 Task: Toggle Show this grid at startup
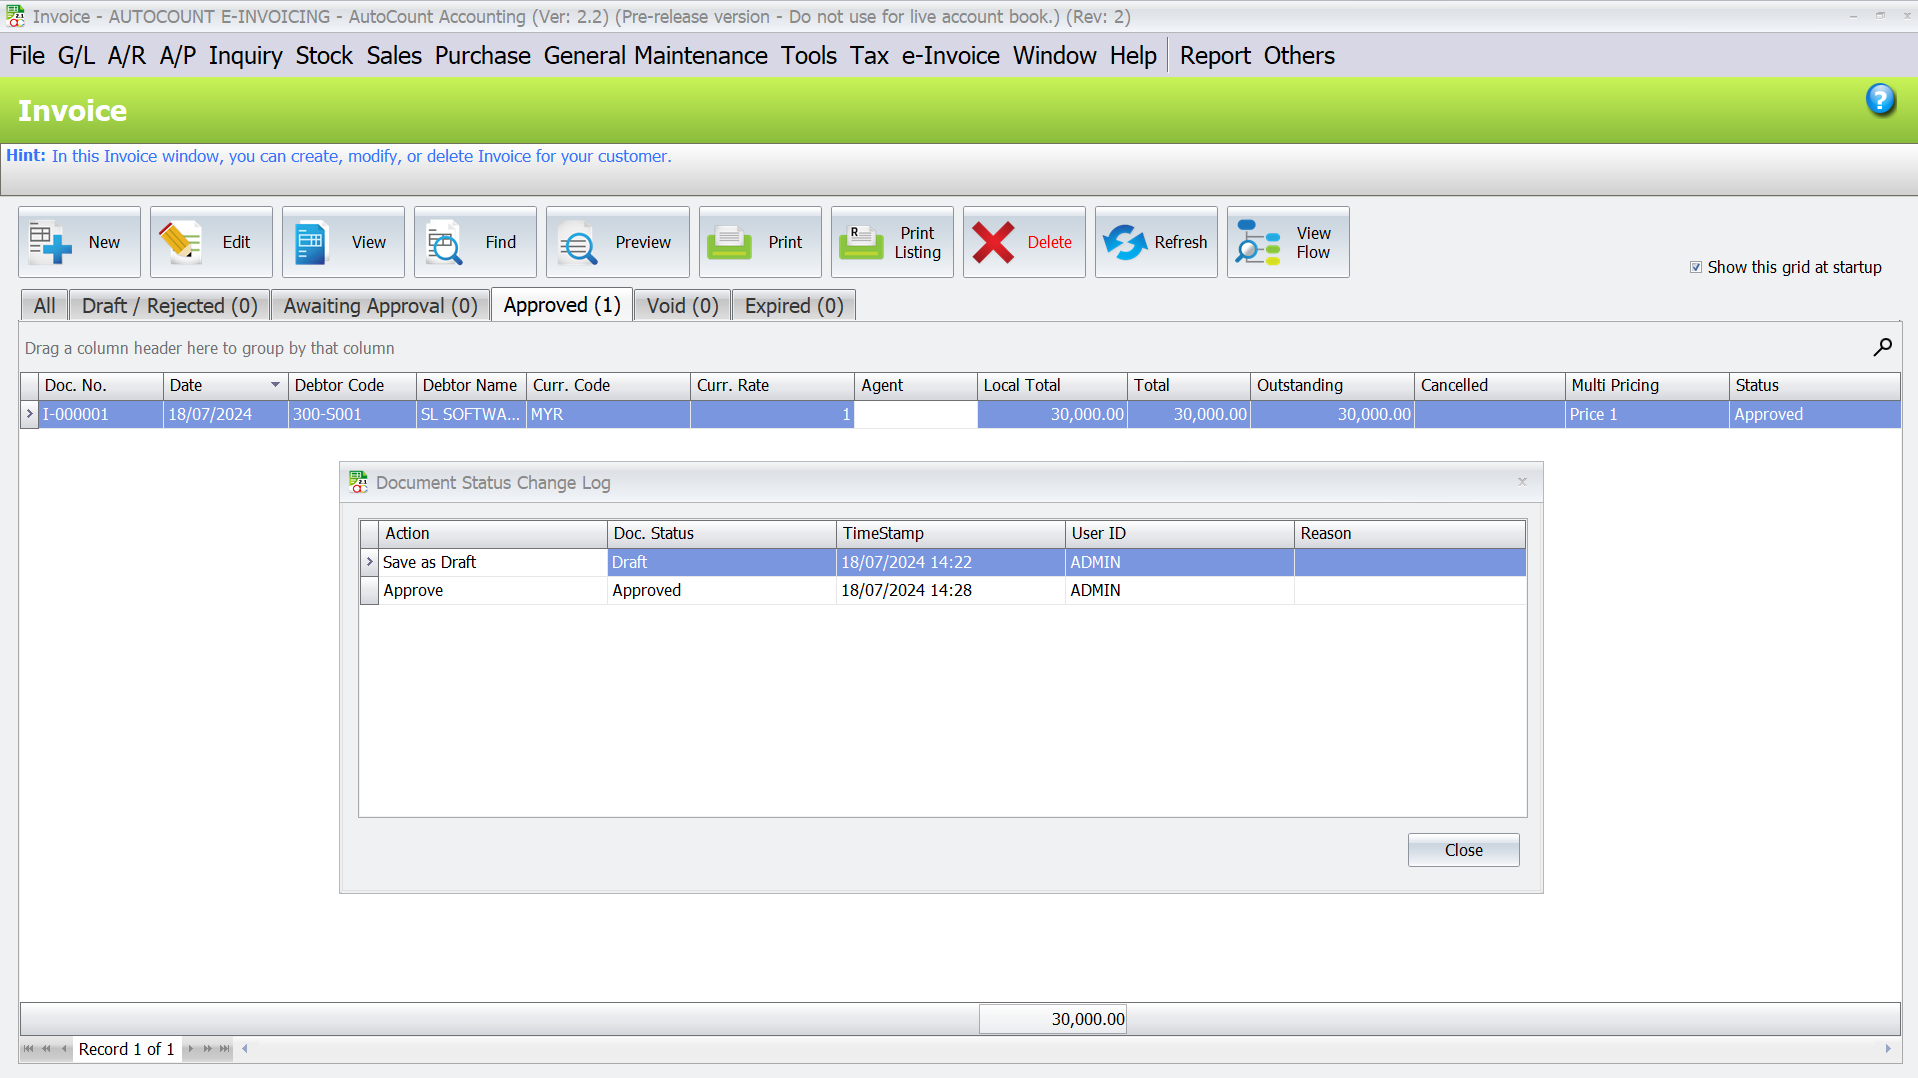click(1696, 266)
